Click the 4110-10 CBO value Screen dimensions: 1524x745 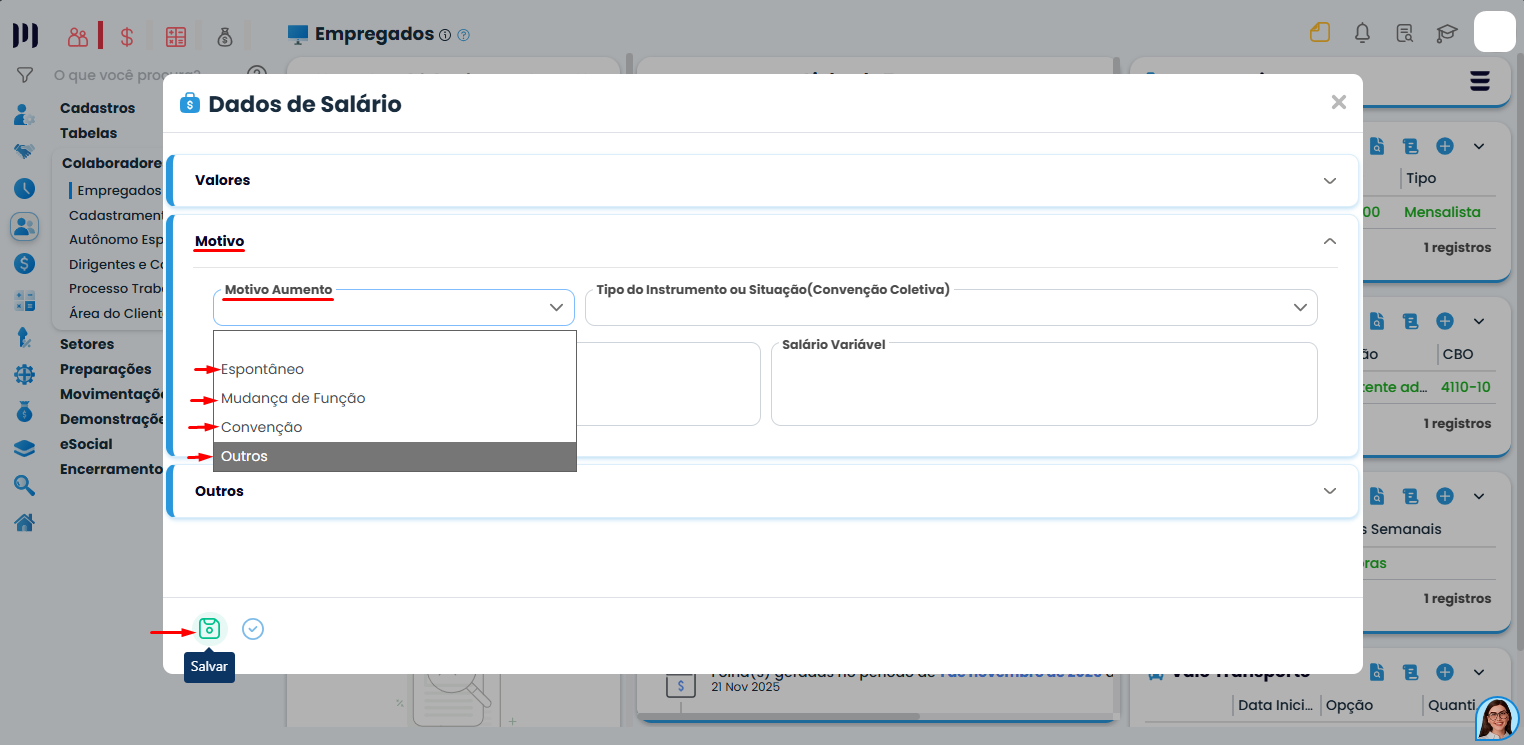coord(1466,387)
